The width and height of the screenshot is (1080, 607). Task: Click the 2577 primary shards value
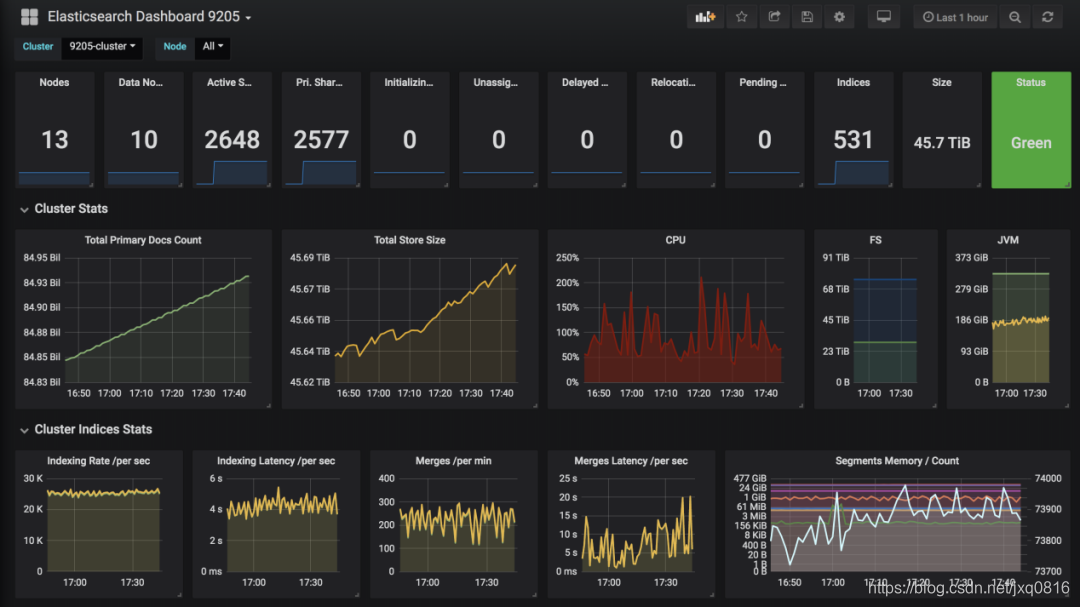click(x=321, y=140)
